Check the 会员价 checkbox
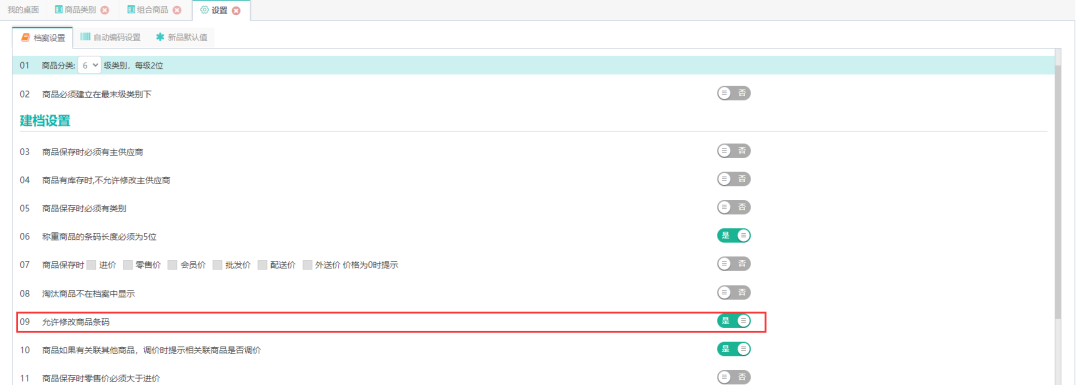Screen dimensions: 1080x385 [x=172, y=264]
